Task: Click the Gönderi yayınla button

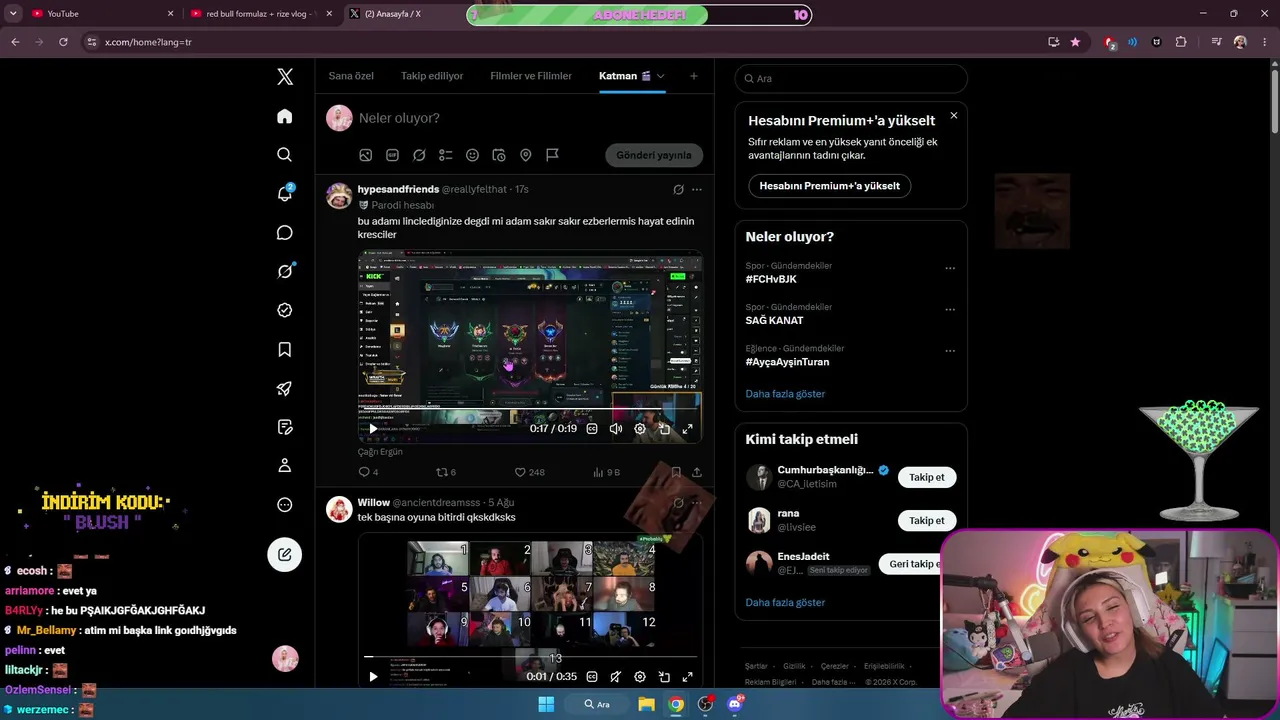Action: [654, 155]
